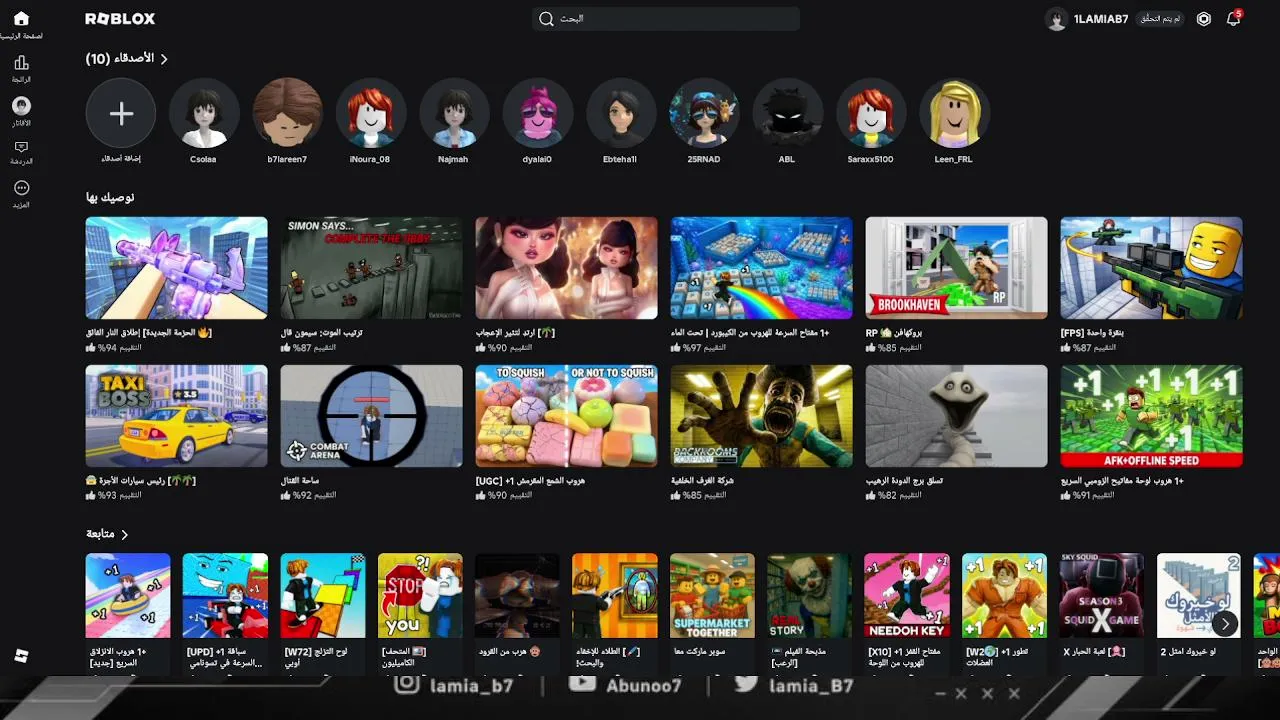Show next games with carousel arrow

[x=1225, y=623]
